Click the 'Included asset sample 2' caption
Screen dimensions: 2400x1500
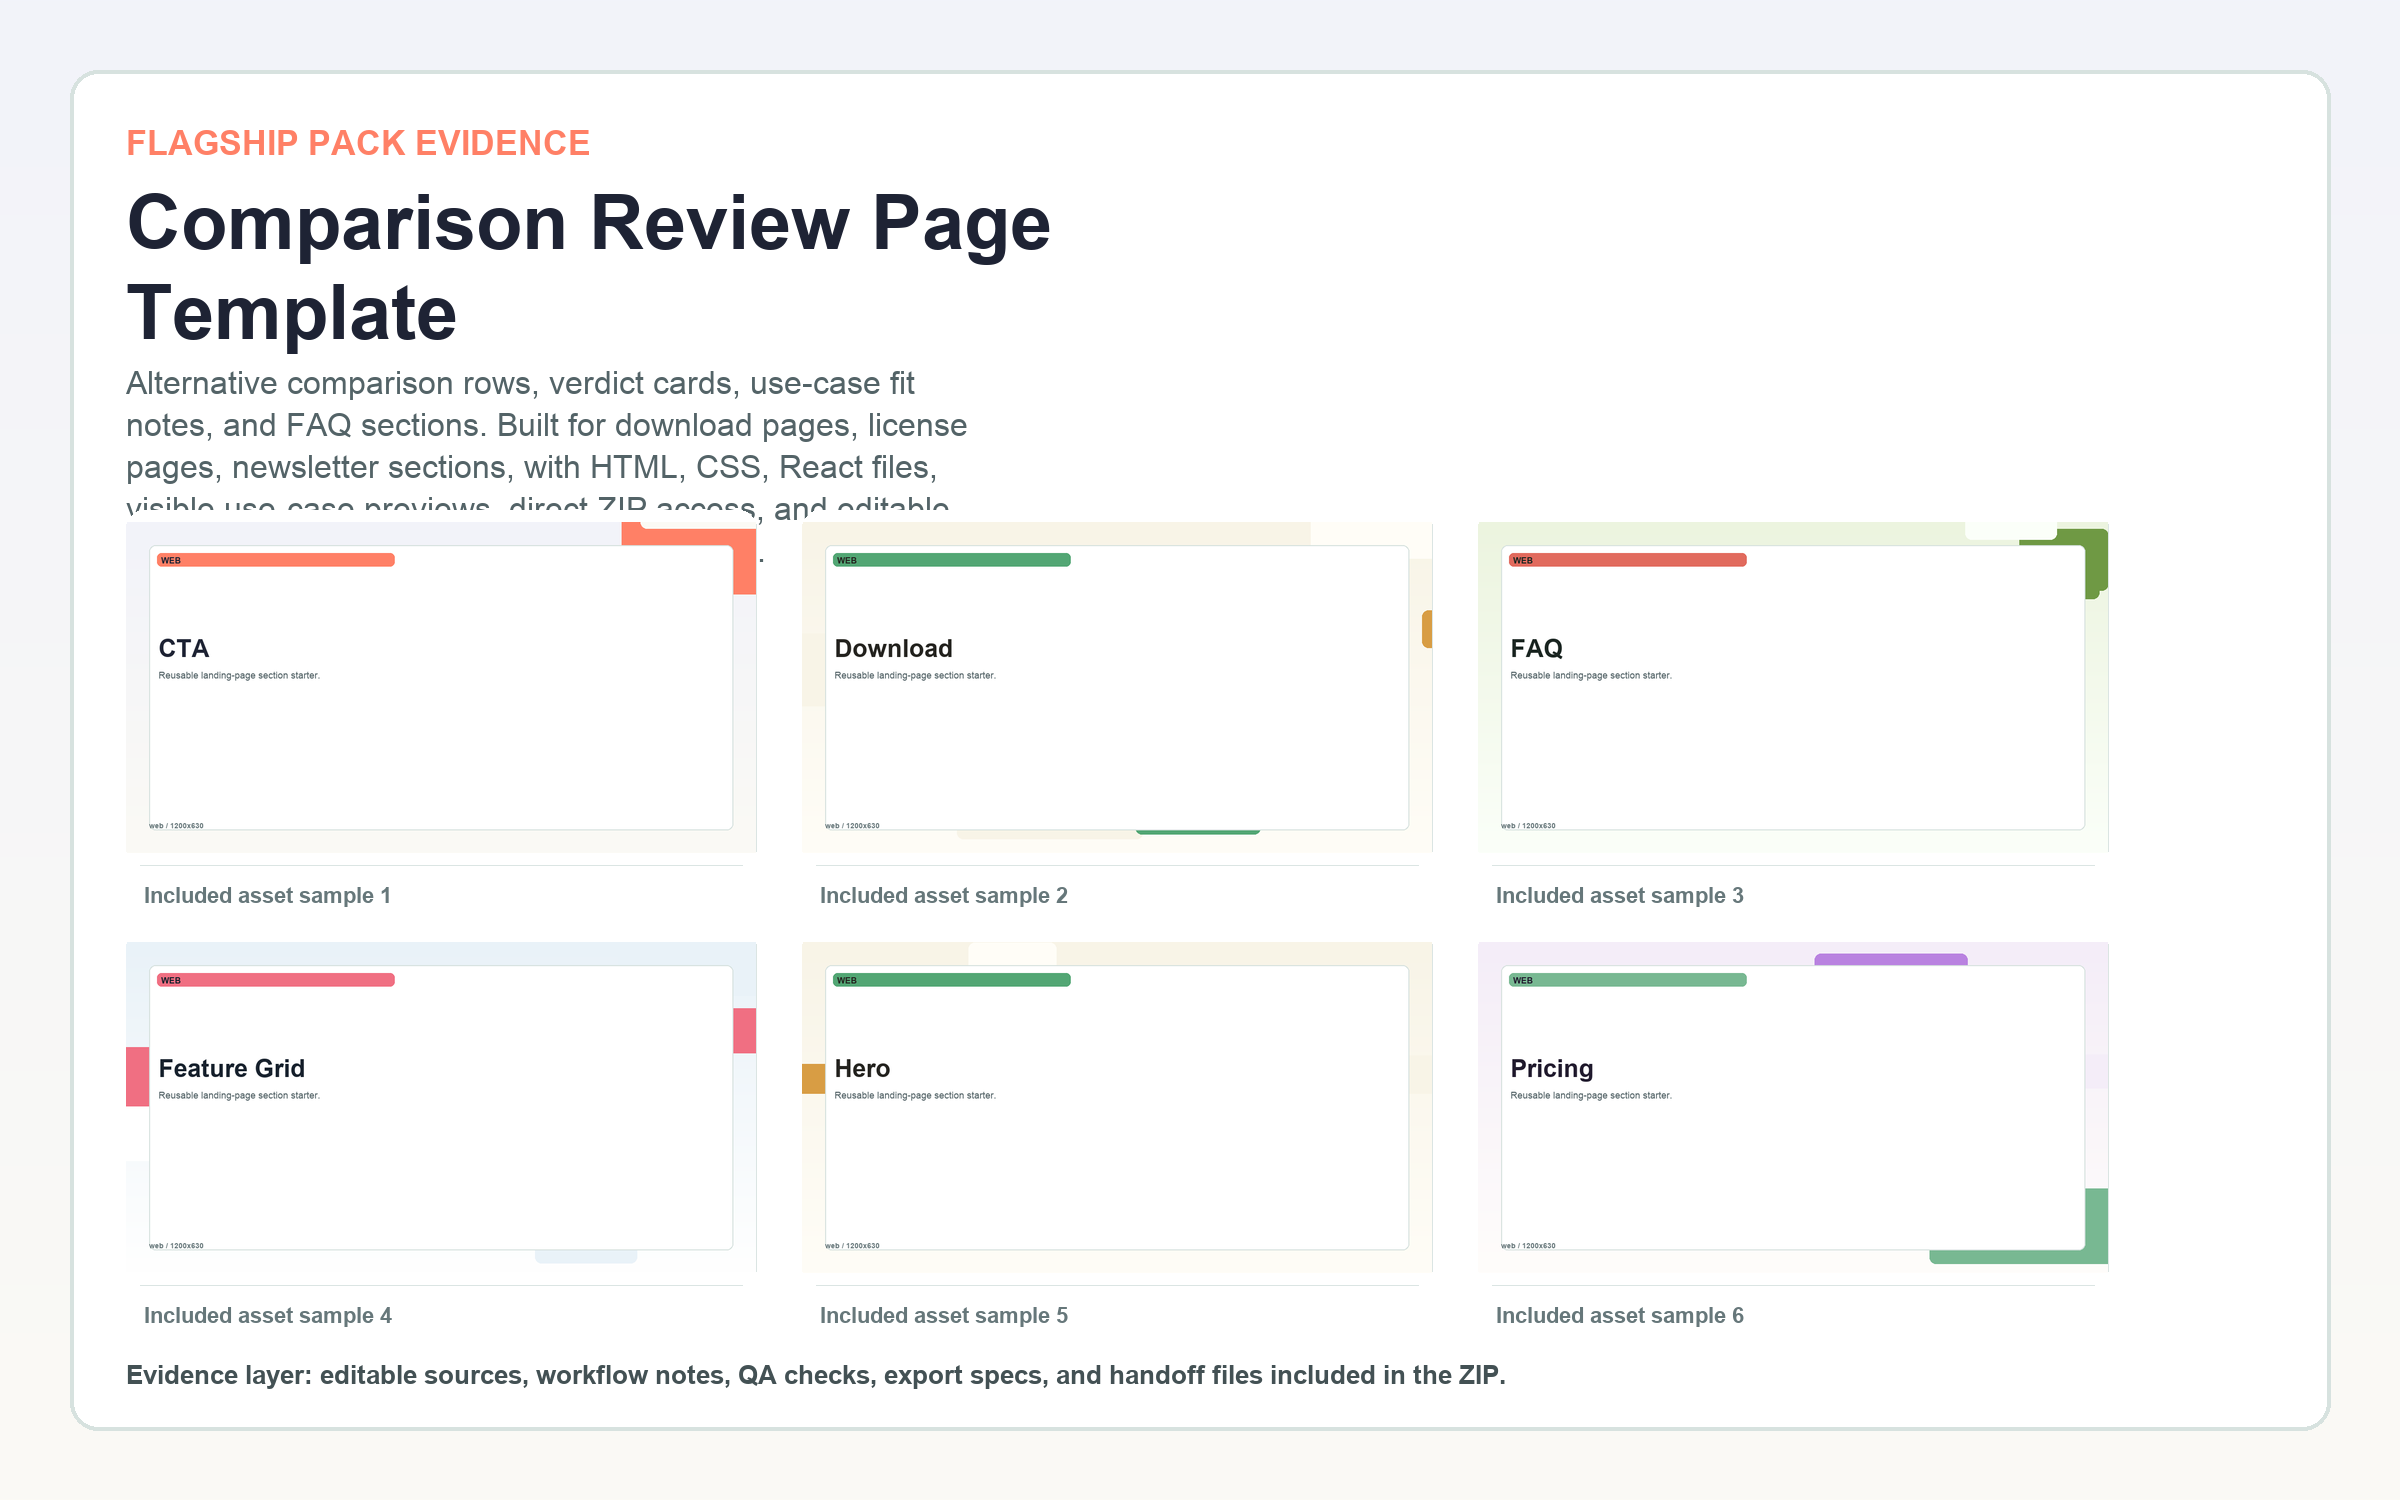[944, 896]
